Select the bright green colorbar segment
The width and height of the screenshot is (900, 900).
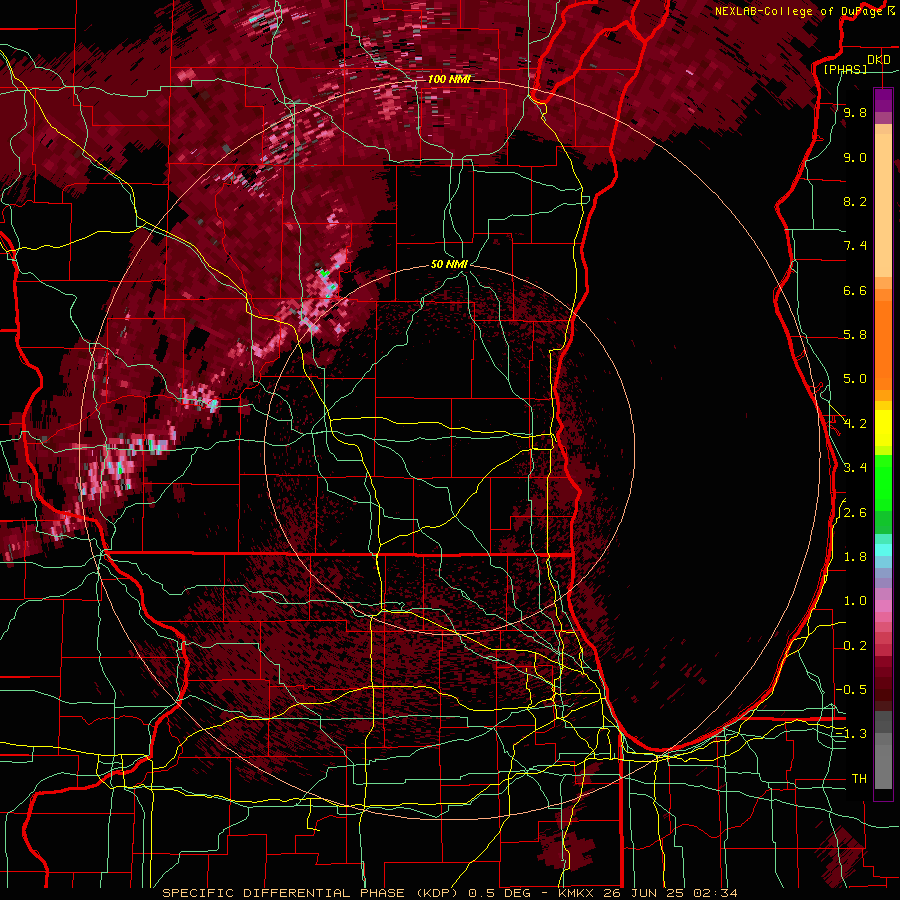[x=883, y=482]
